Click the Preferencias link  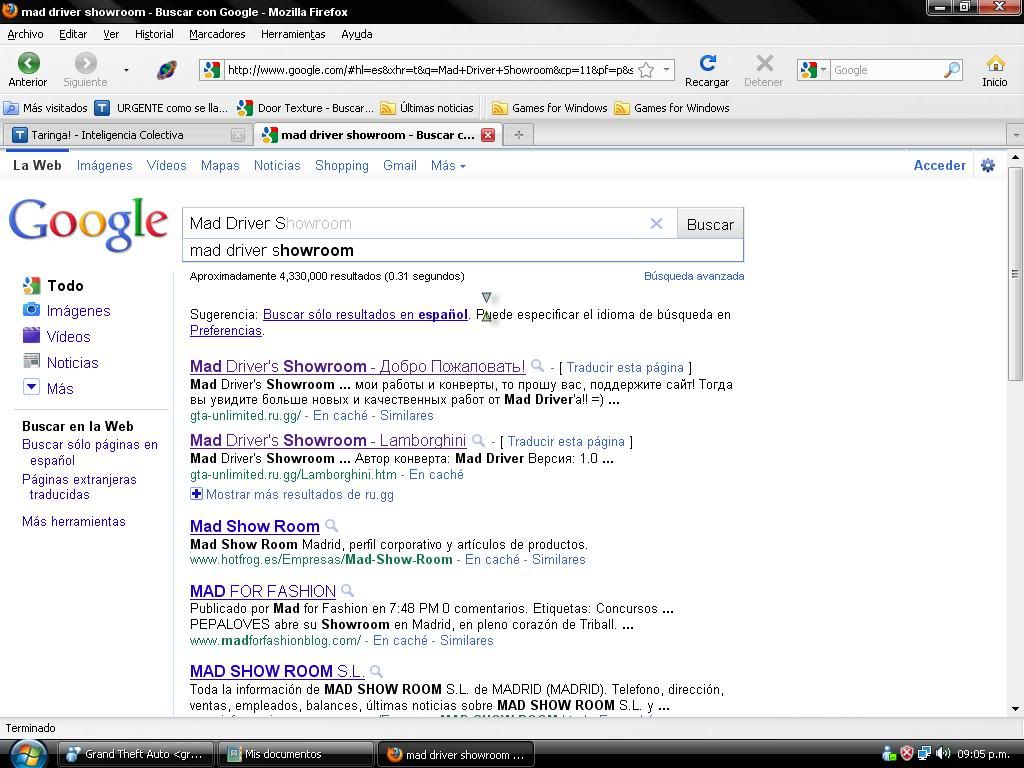click(x=225, y=330)
